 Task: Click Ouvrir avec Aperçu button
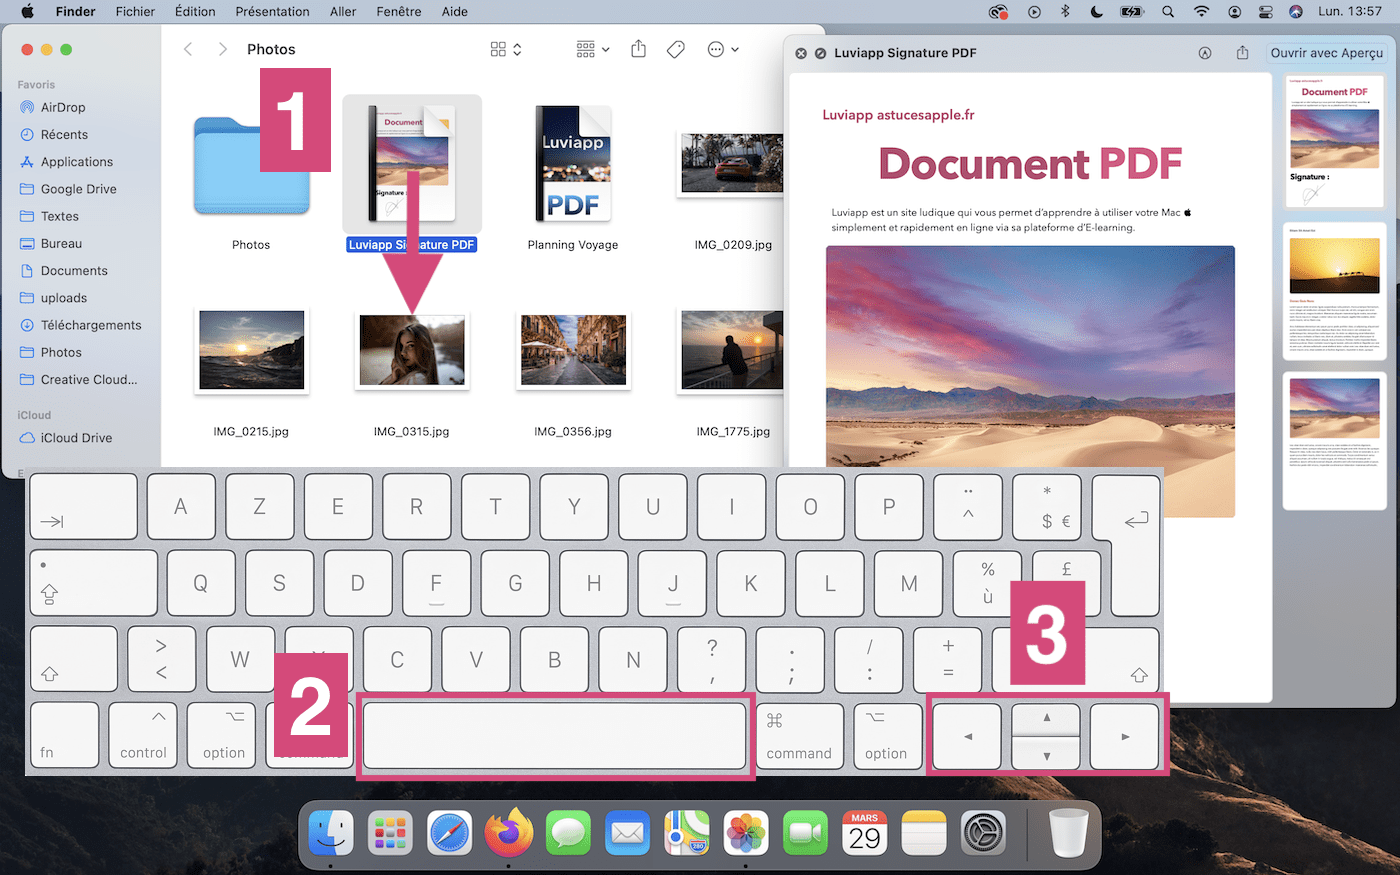point(1327,53)
